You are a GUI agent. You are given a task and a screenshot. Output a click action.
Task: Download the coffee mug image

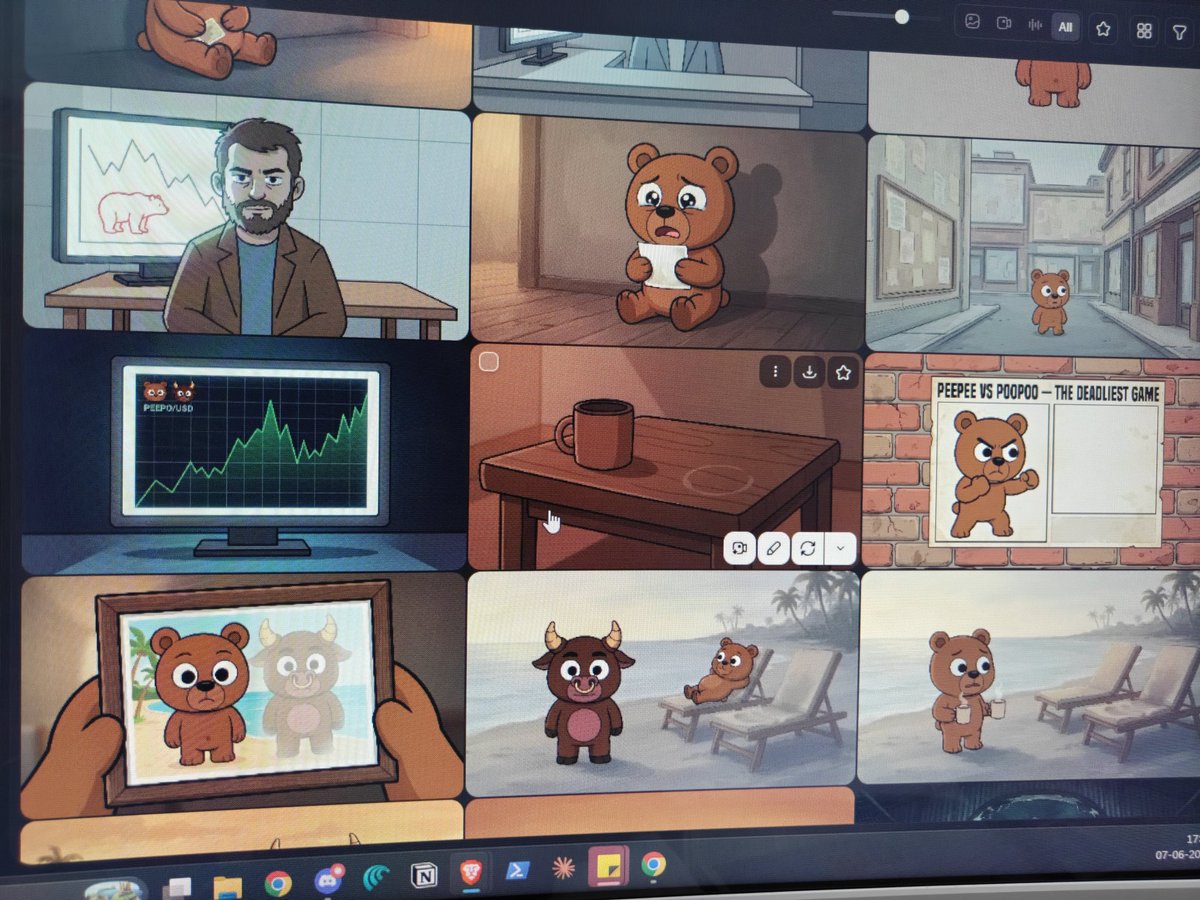coord(809,372)
